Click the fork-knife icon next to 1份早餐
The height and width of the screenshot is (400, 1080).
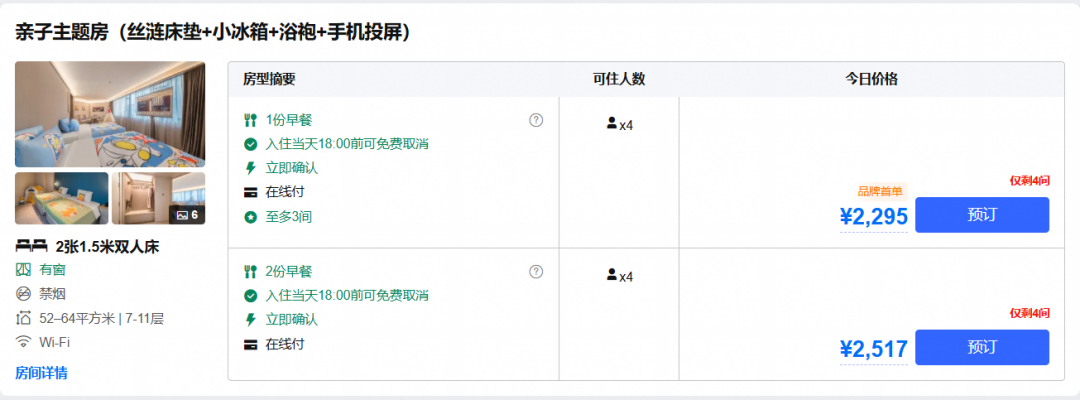251,120
